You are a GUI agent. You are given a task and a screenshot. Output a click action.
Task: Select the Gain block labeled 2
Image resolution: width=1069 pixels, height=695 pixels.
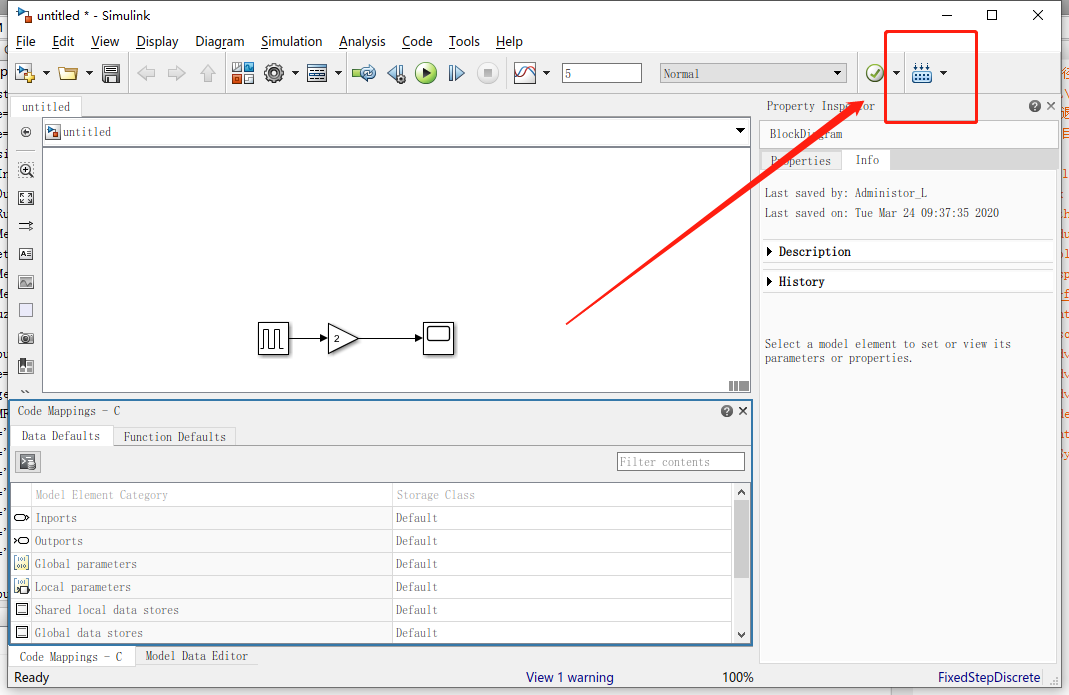point(343,338)
